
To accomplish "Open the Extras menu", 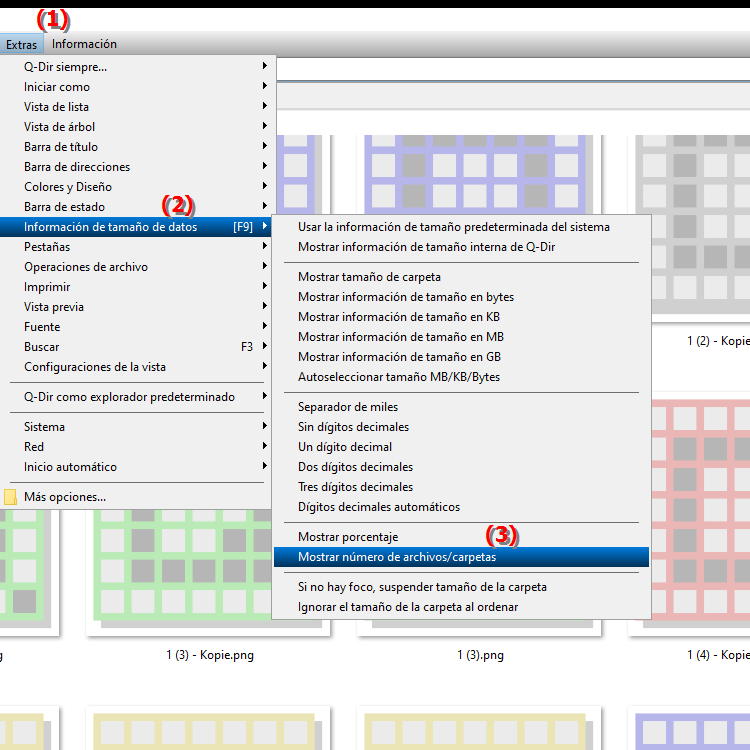I will click(x=22, y=44).
